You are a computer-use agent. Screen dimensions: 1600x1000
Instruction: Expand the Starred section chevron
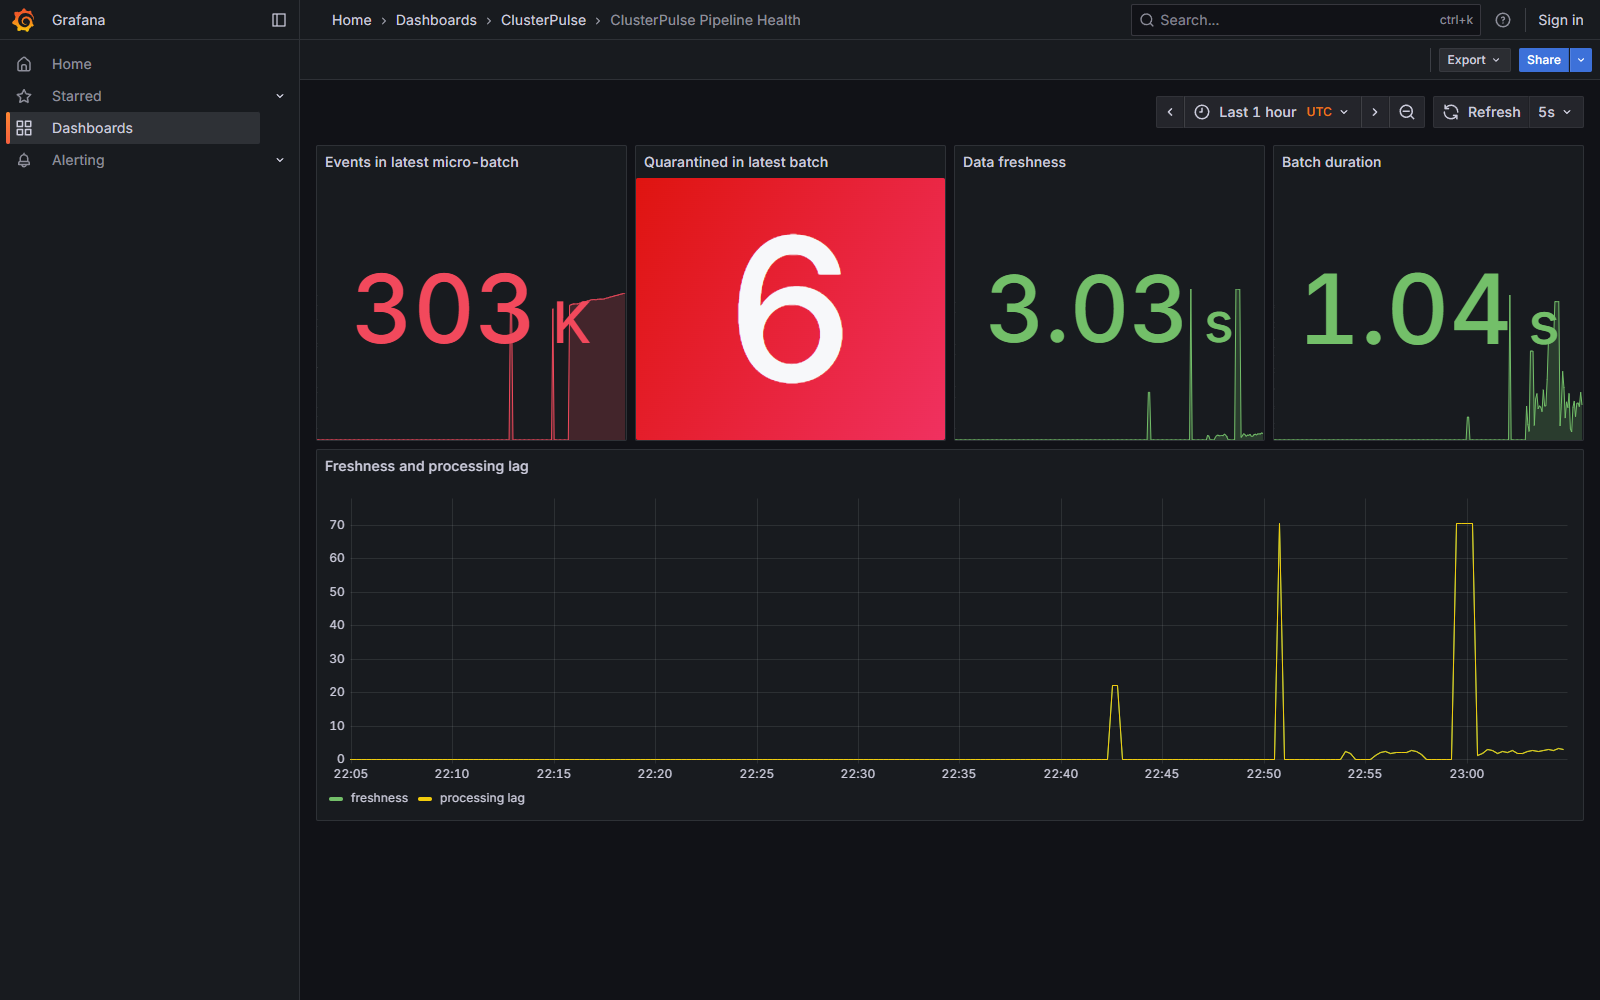click(x=280, y=96)
